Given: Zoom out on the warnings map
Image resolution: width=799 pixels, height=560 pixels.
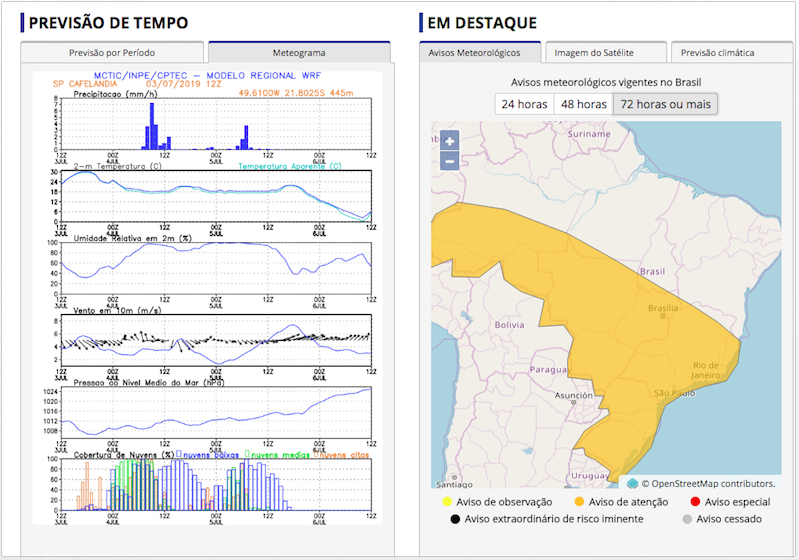Looking at the screenshot, I should (x=449, y=161).
